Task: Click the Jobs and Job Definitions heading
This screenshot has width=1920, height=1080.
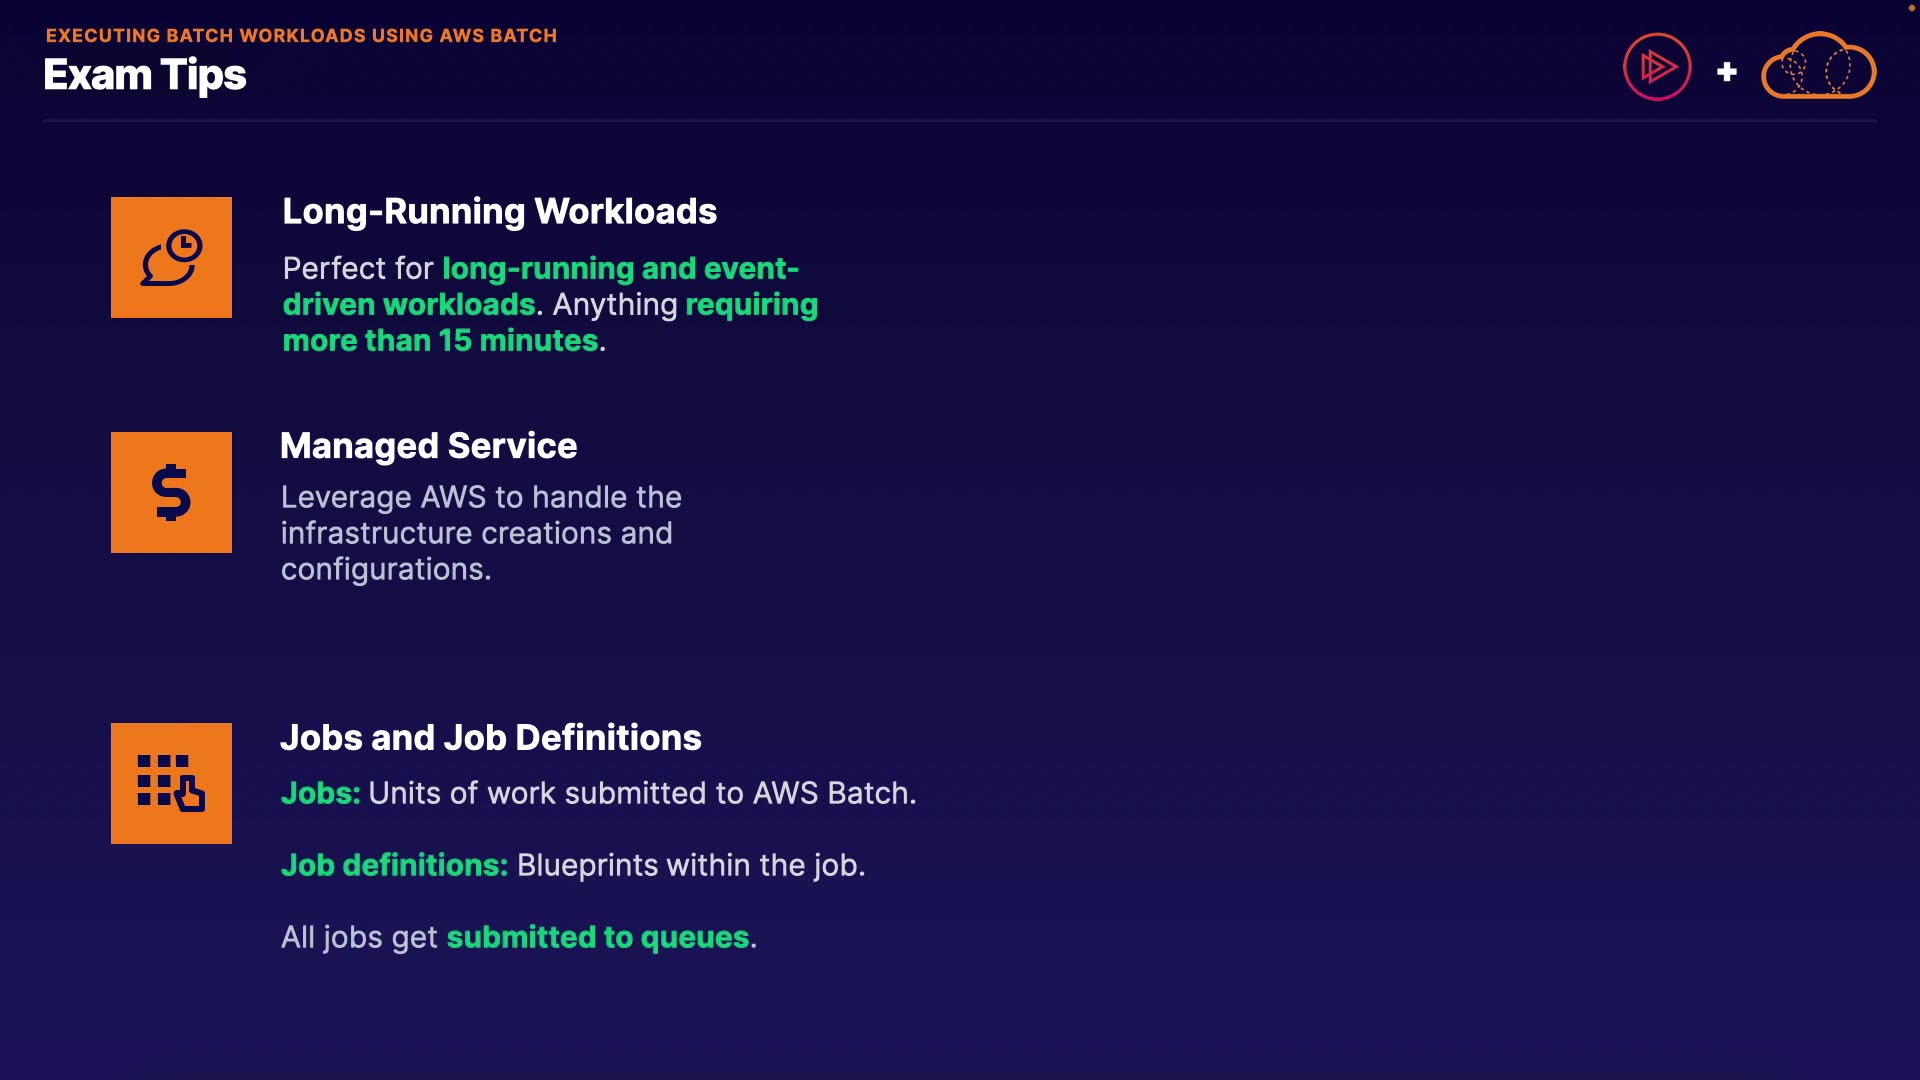Action: coord(490,737)
